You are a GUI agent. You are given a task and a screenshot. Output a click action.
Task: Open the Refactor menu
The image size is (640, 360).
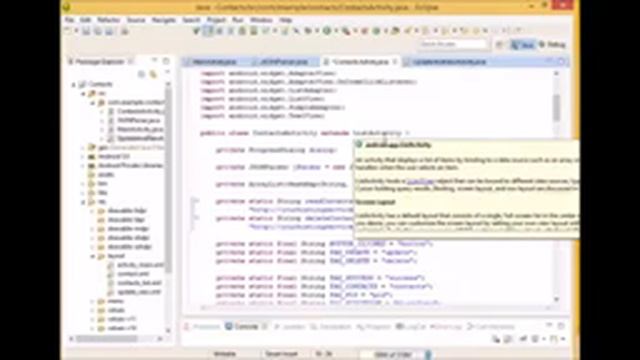point(109,20)
